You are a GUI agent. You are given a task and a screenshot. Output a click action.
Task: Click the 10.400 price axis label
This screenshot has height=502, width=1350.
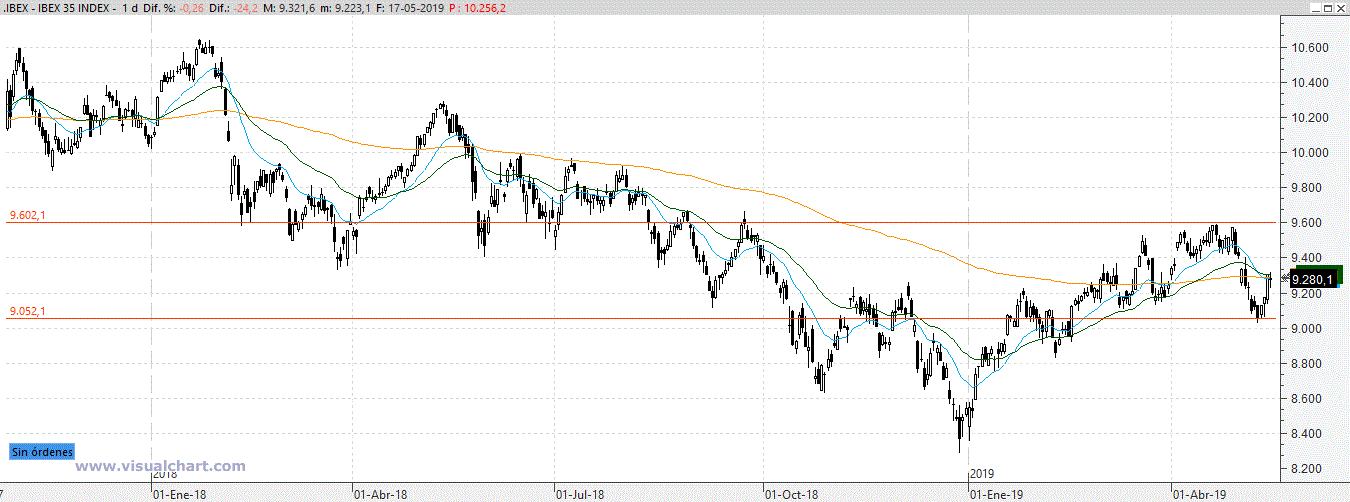tap(1311, 83)
